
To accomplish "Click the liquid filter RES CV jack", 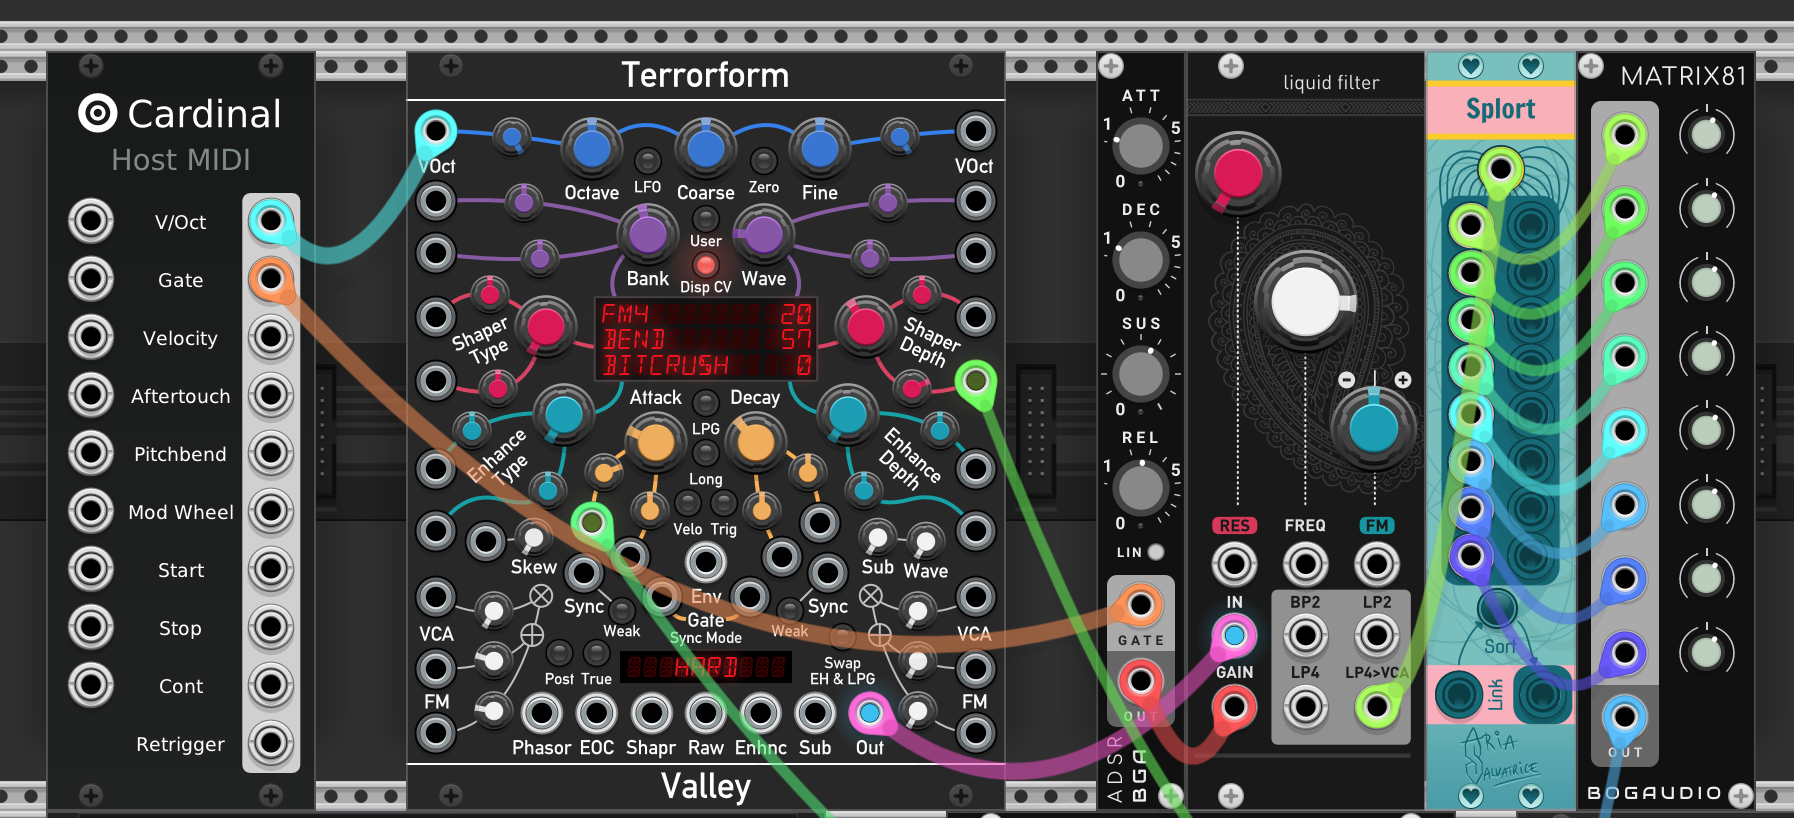I will pos(1234,564).
